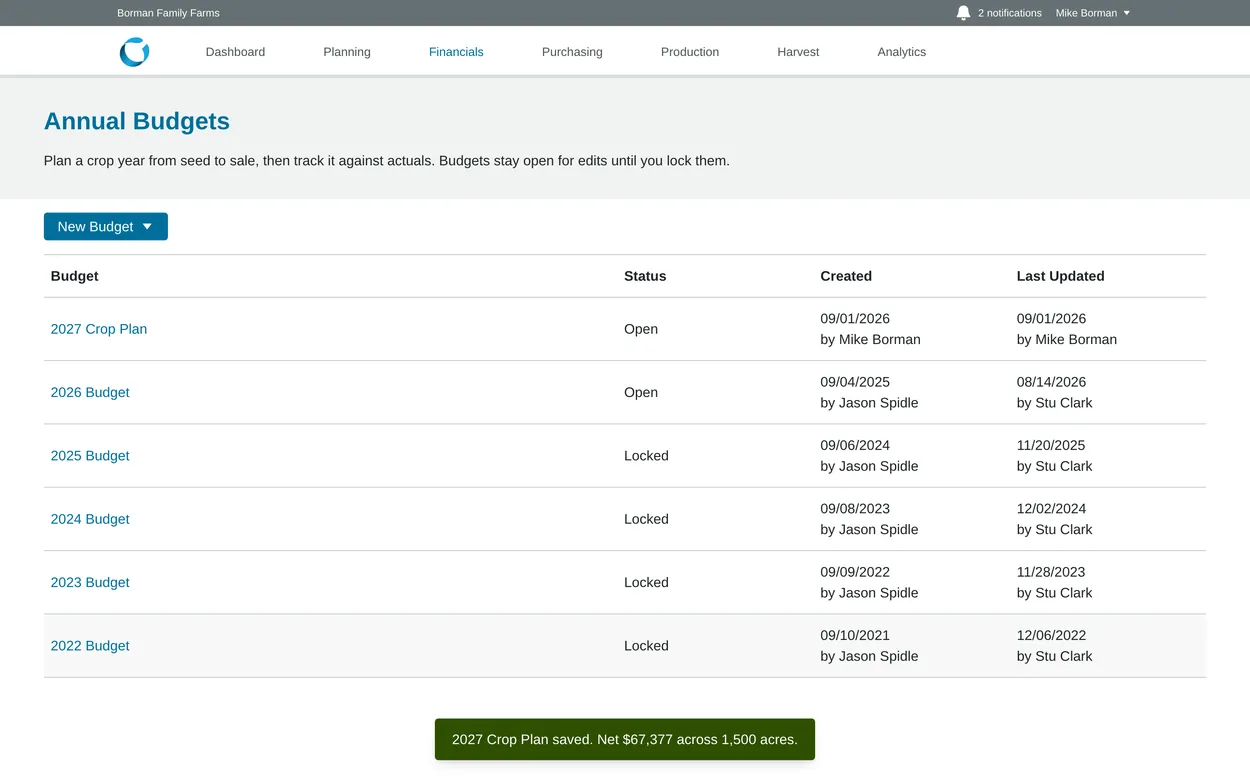Click the Created column header
Screen dimensions: 1250x781
tap(846, 276)
